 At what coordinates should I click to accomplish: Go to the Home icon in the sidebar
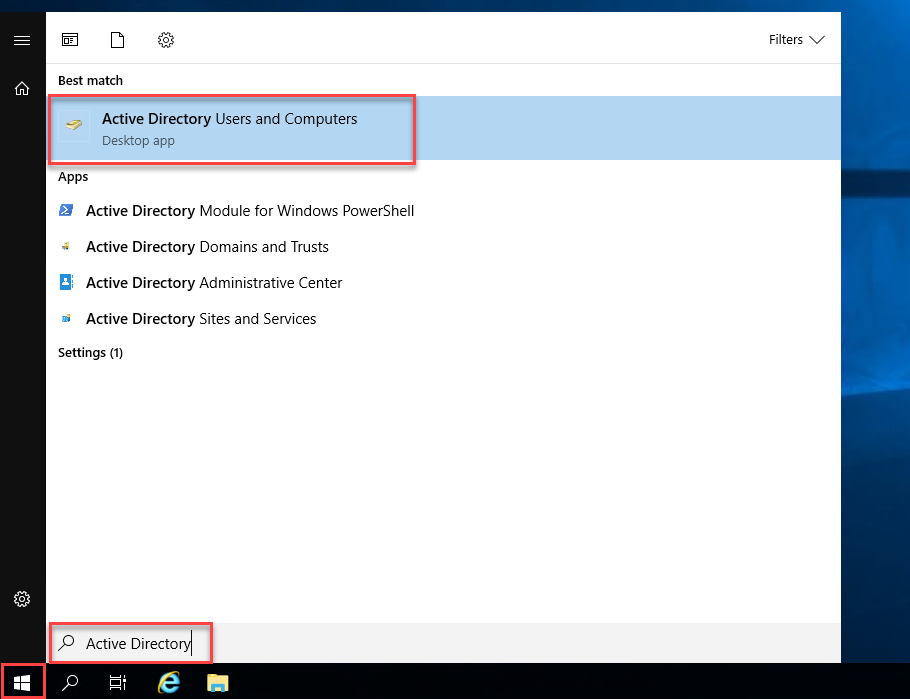(x=22, y=88)
